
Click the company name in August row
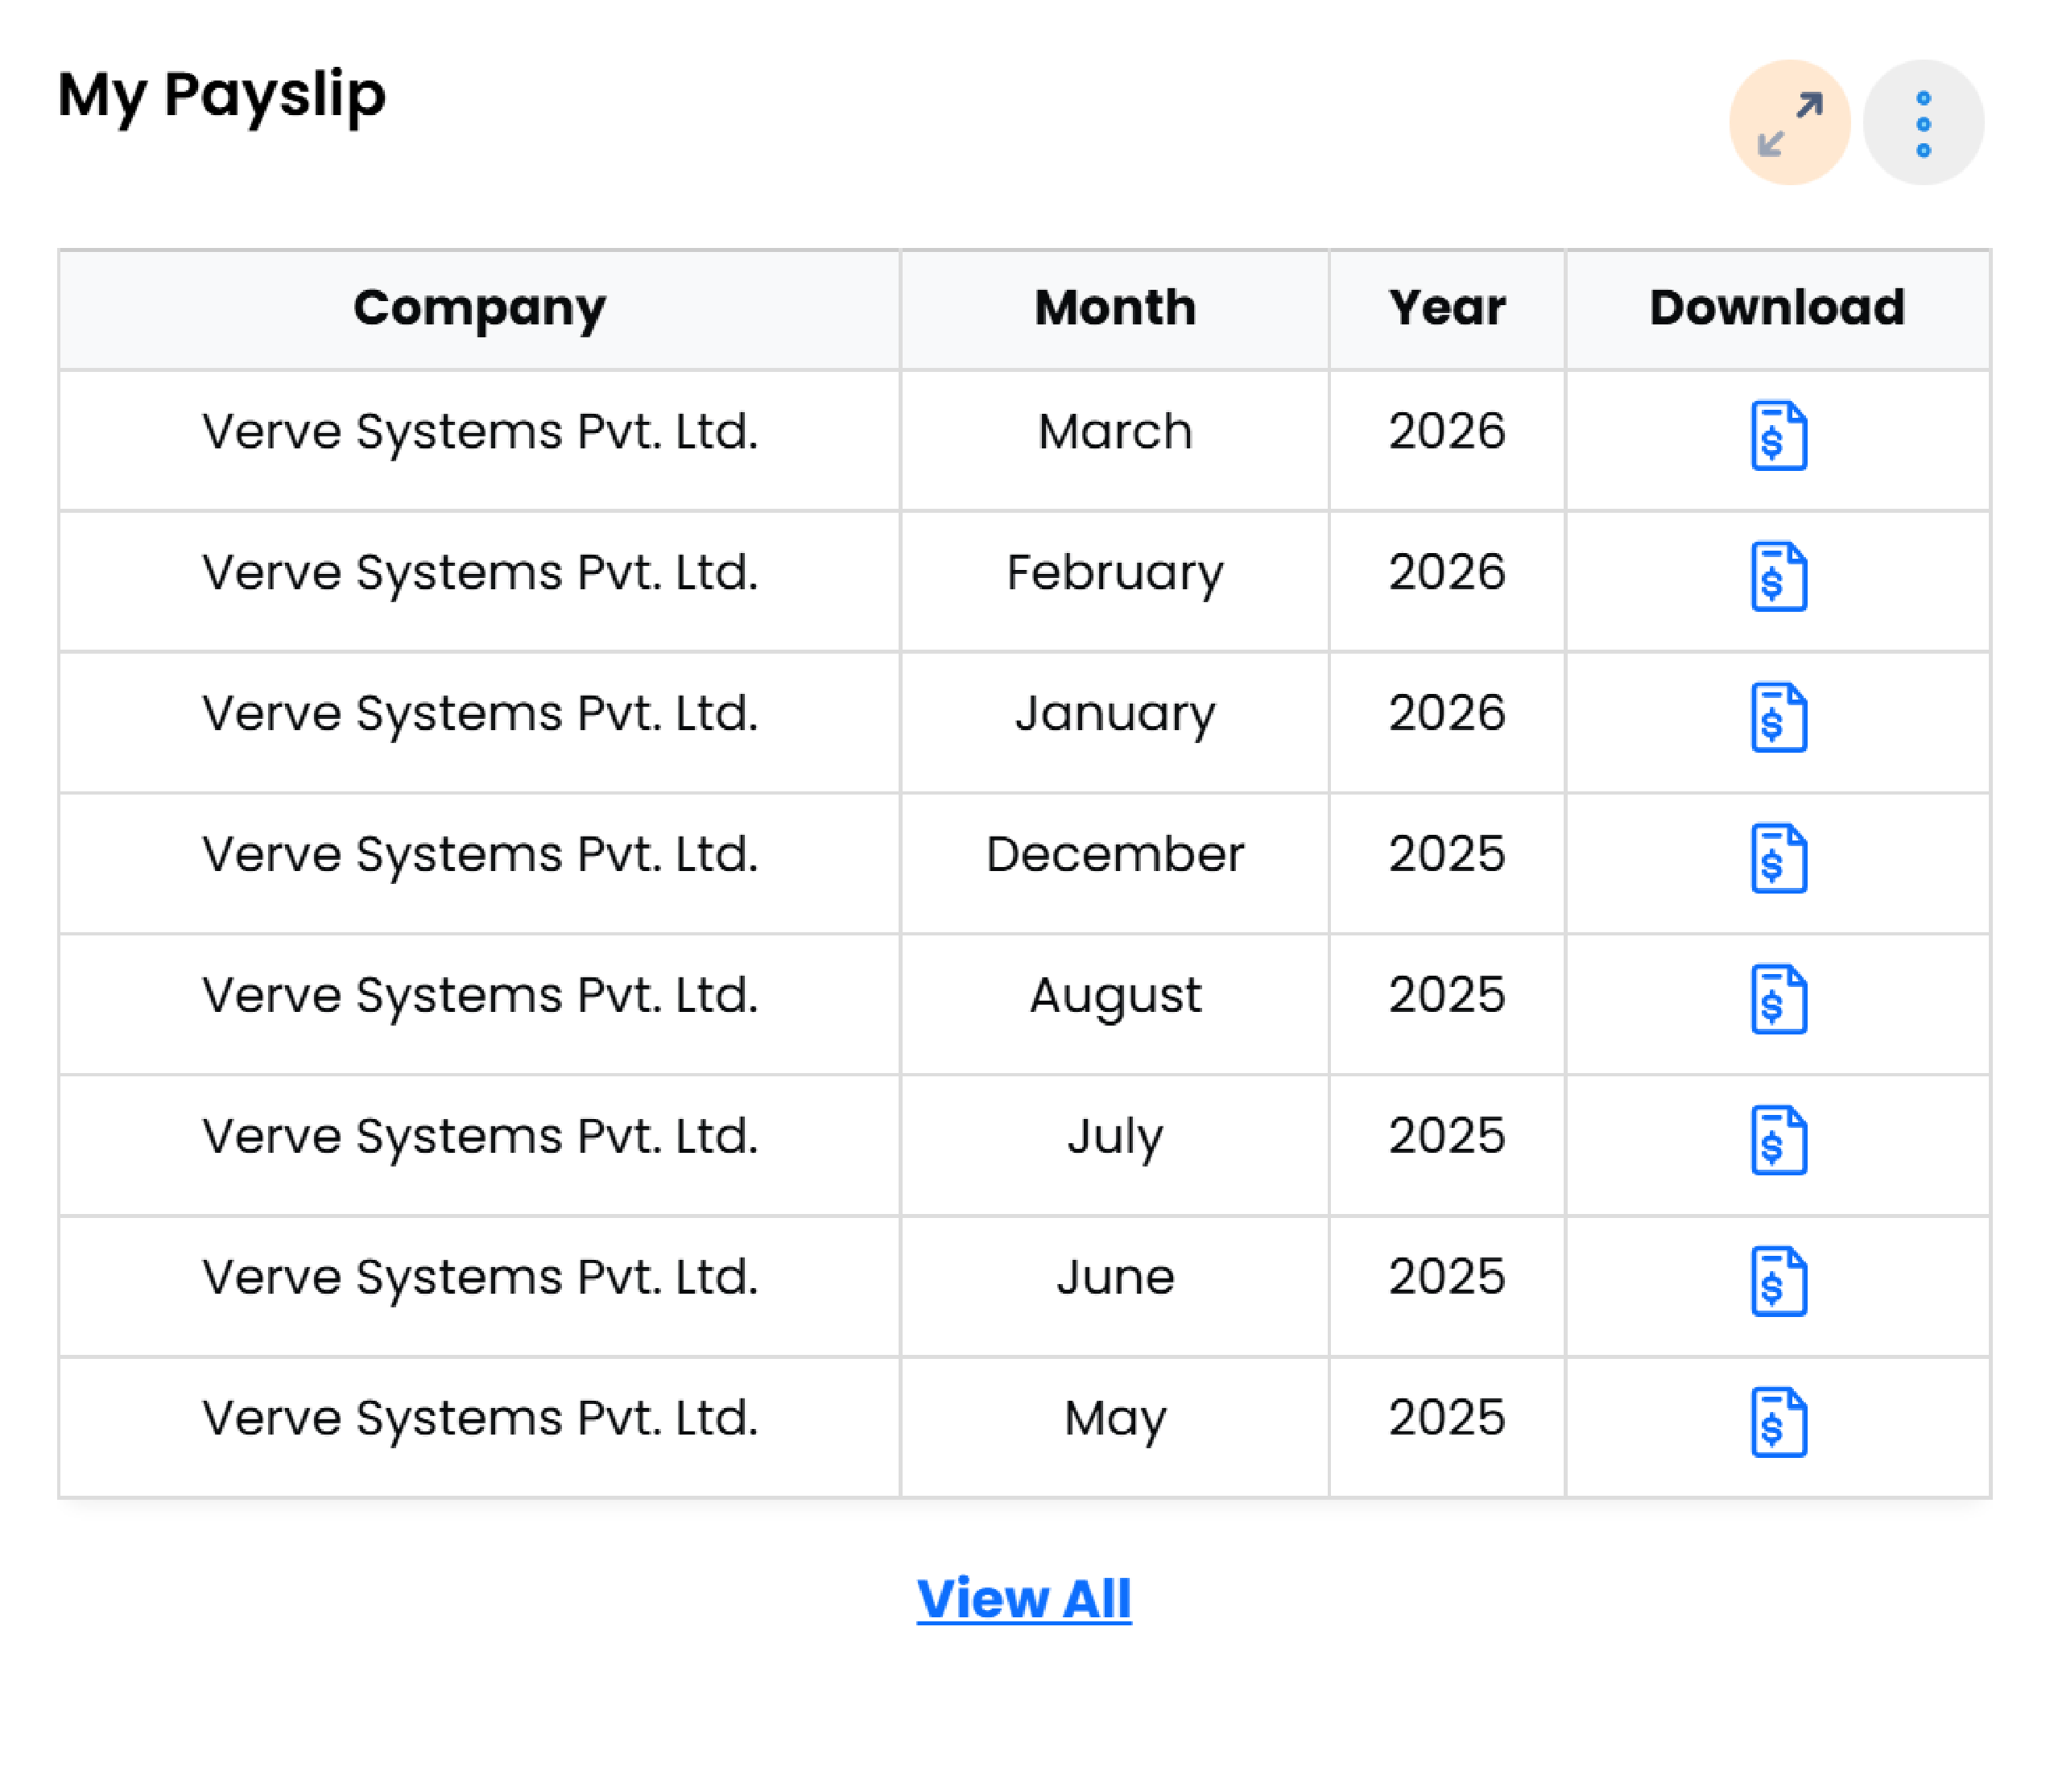click(x=479, y=997)
